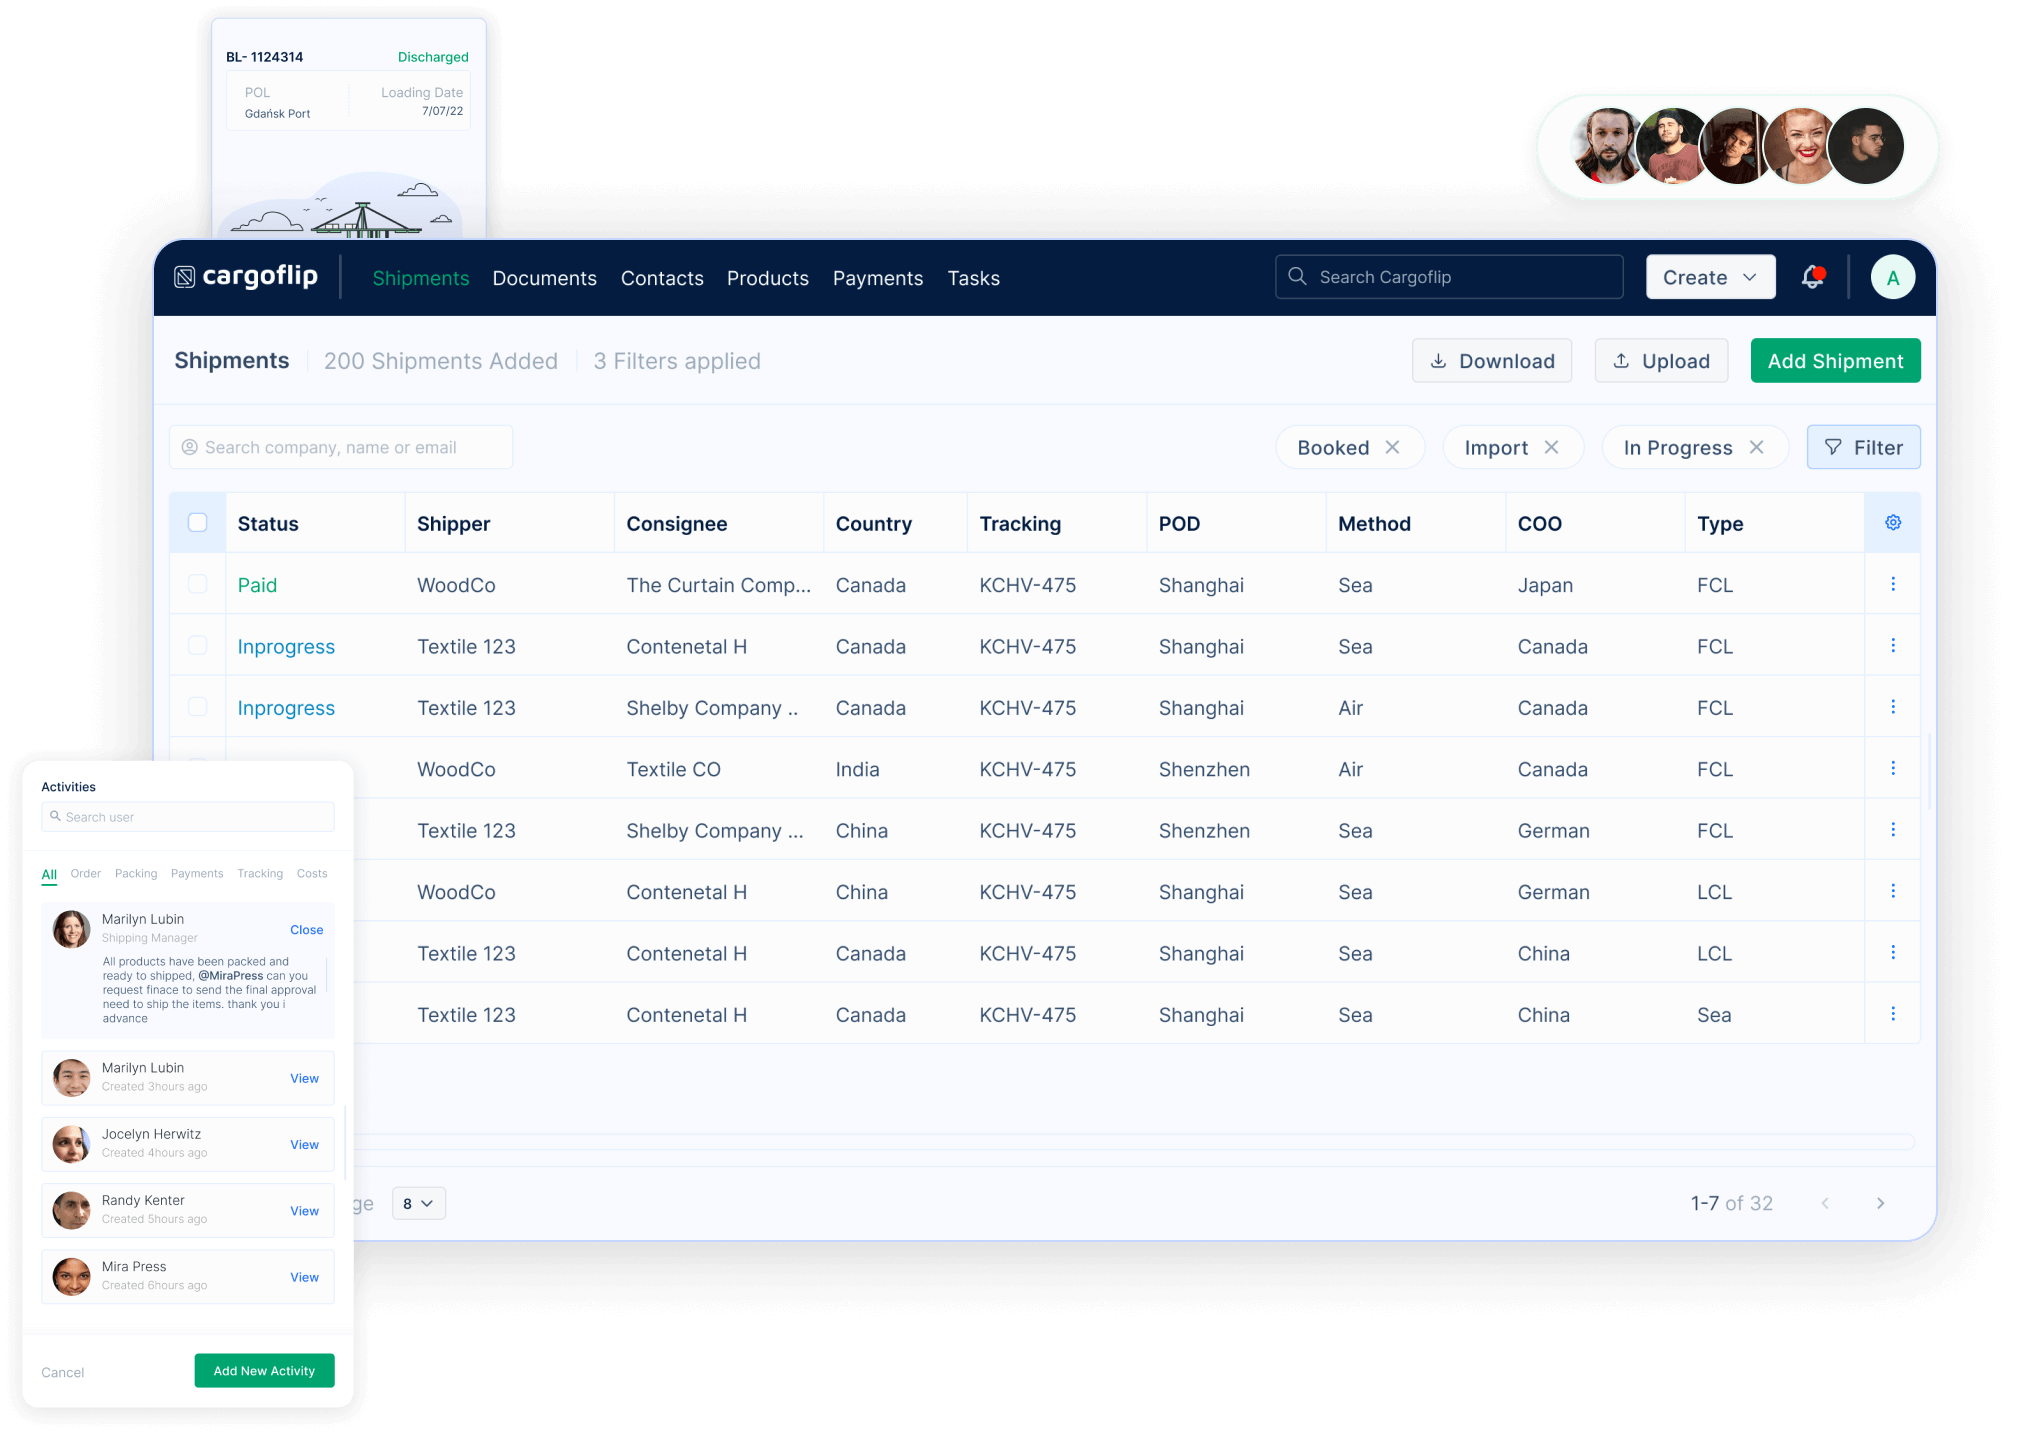Click the Add Shipment button

coord(1835,360)
